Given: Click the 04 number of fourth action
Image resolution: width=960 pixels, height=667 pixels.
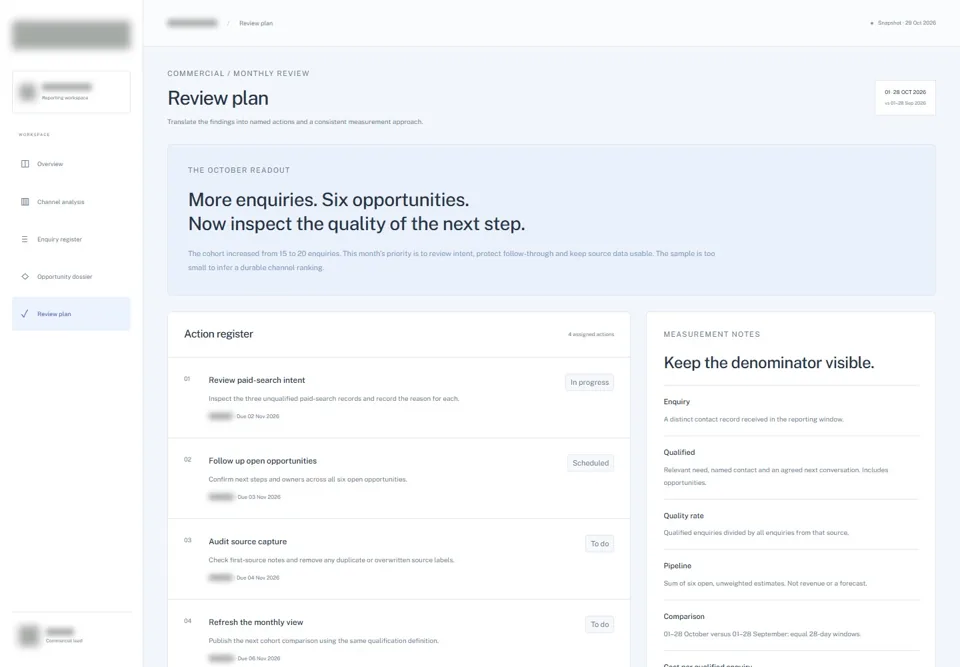Looking at the screenshot, I should (x=187, y=621).
